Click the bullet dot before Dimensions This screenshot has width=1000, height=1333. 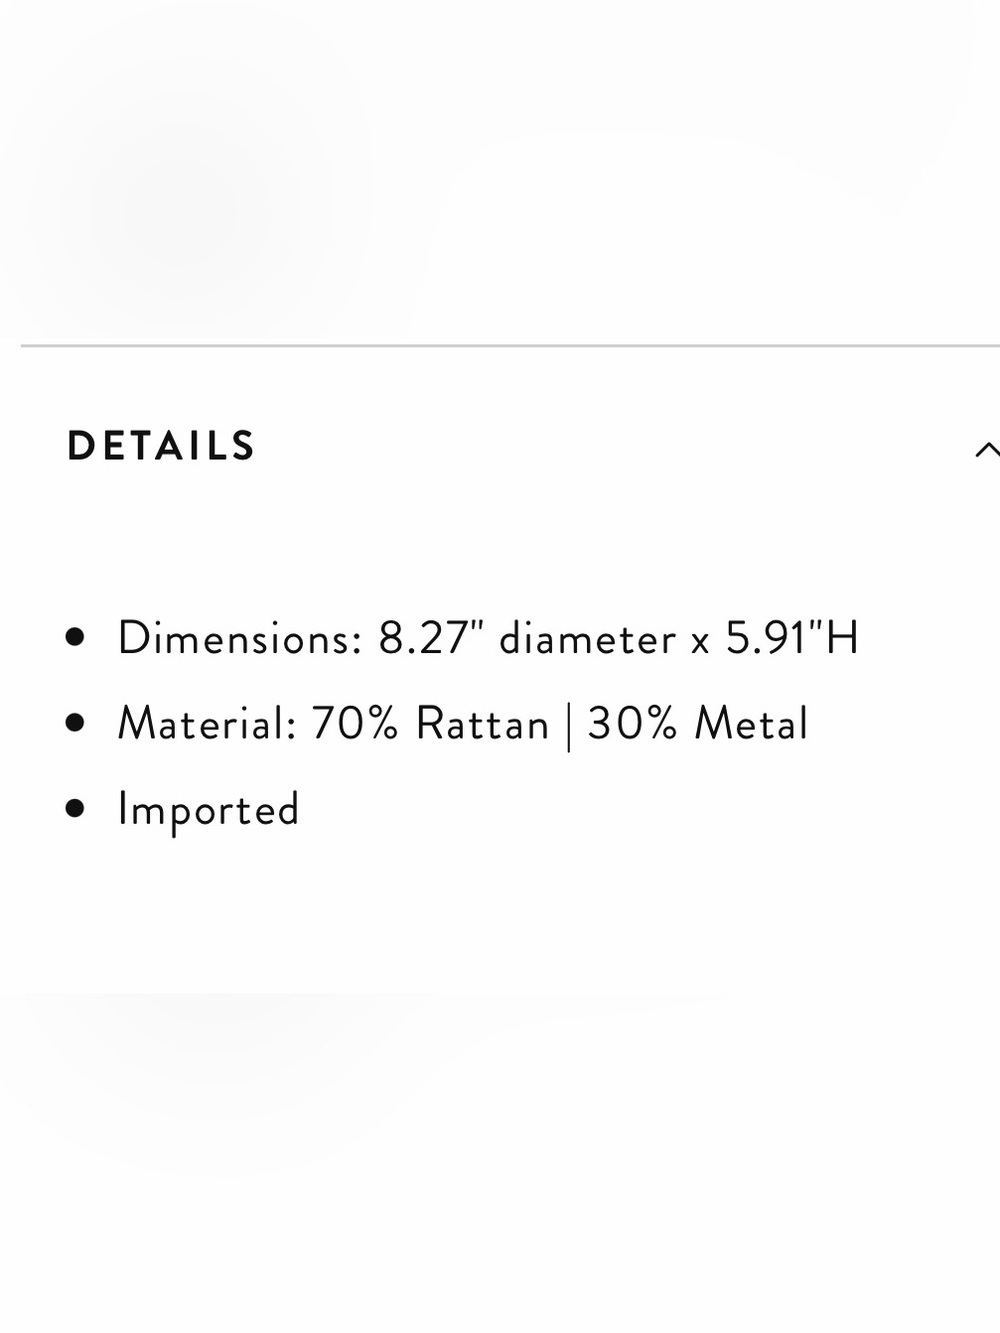[75, 637]
